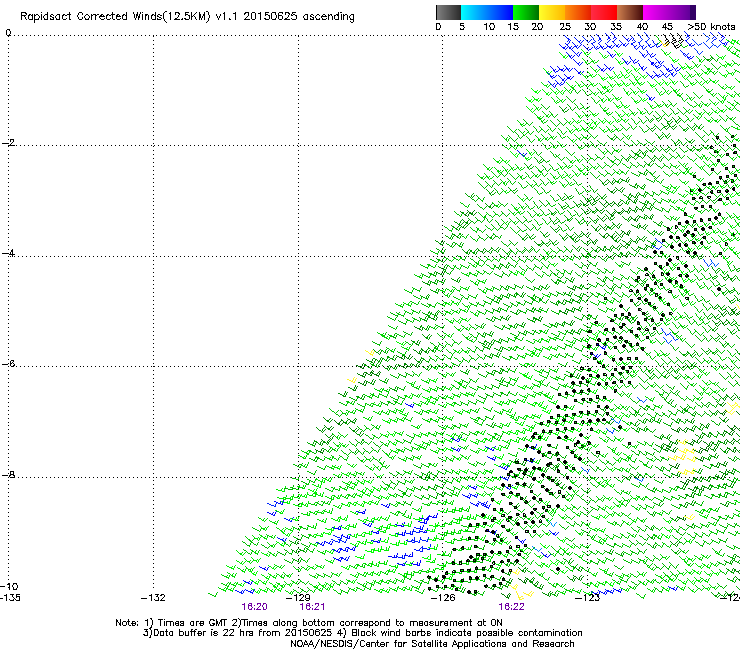Click the latitude label -4
Screen dimensions: 740x650
(8, 253)
